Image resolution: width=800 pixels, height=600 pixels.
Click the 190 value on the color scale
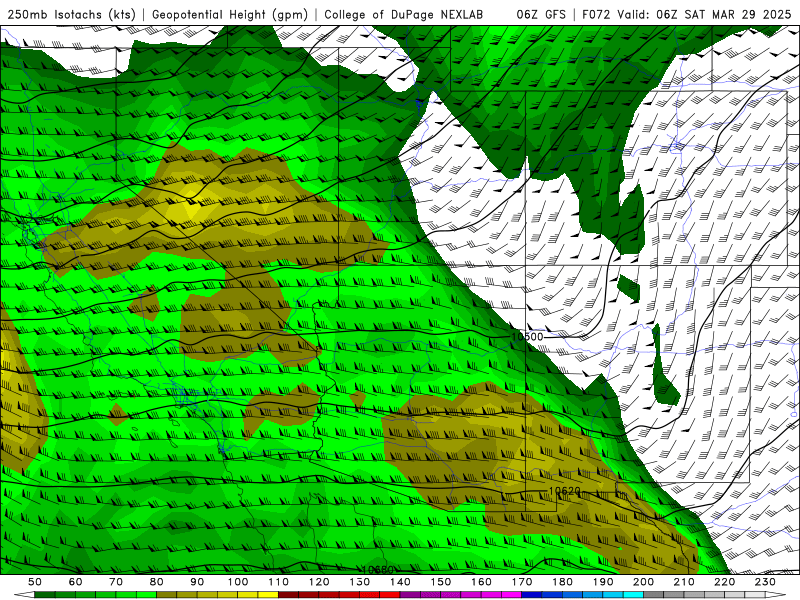603,582
